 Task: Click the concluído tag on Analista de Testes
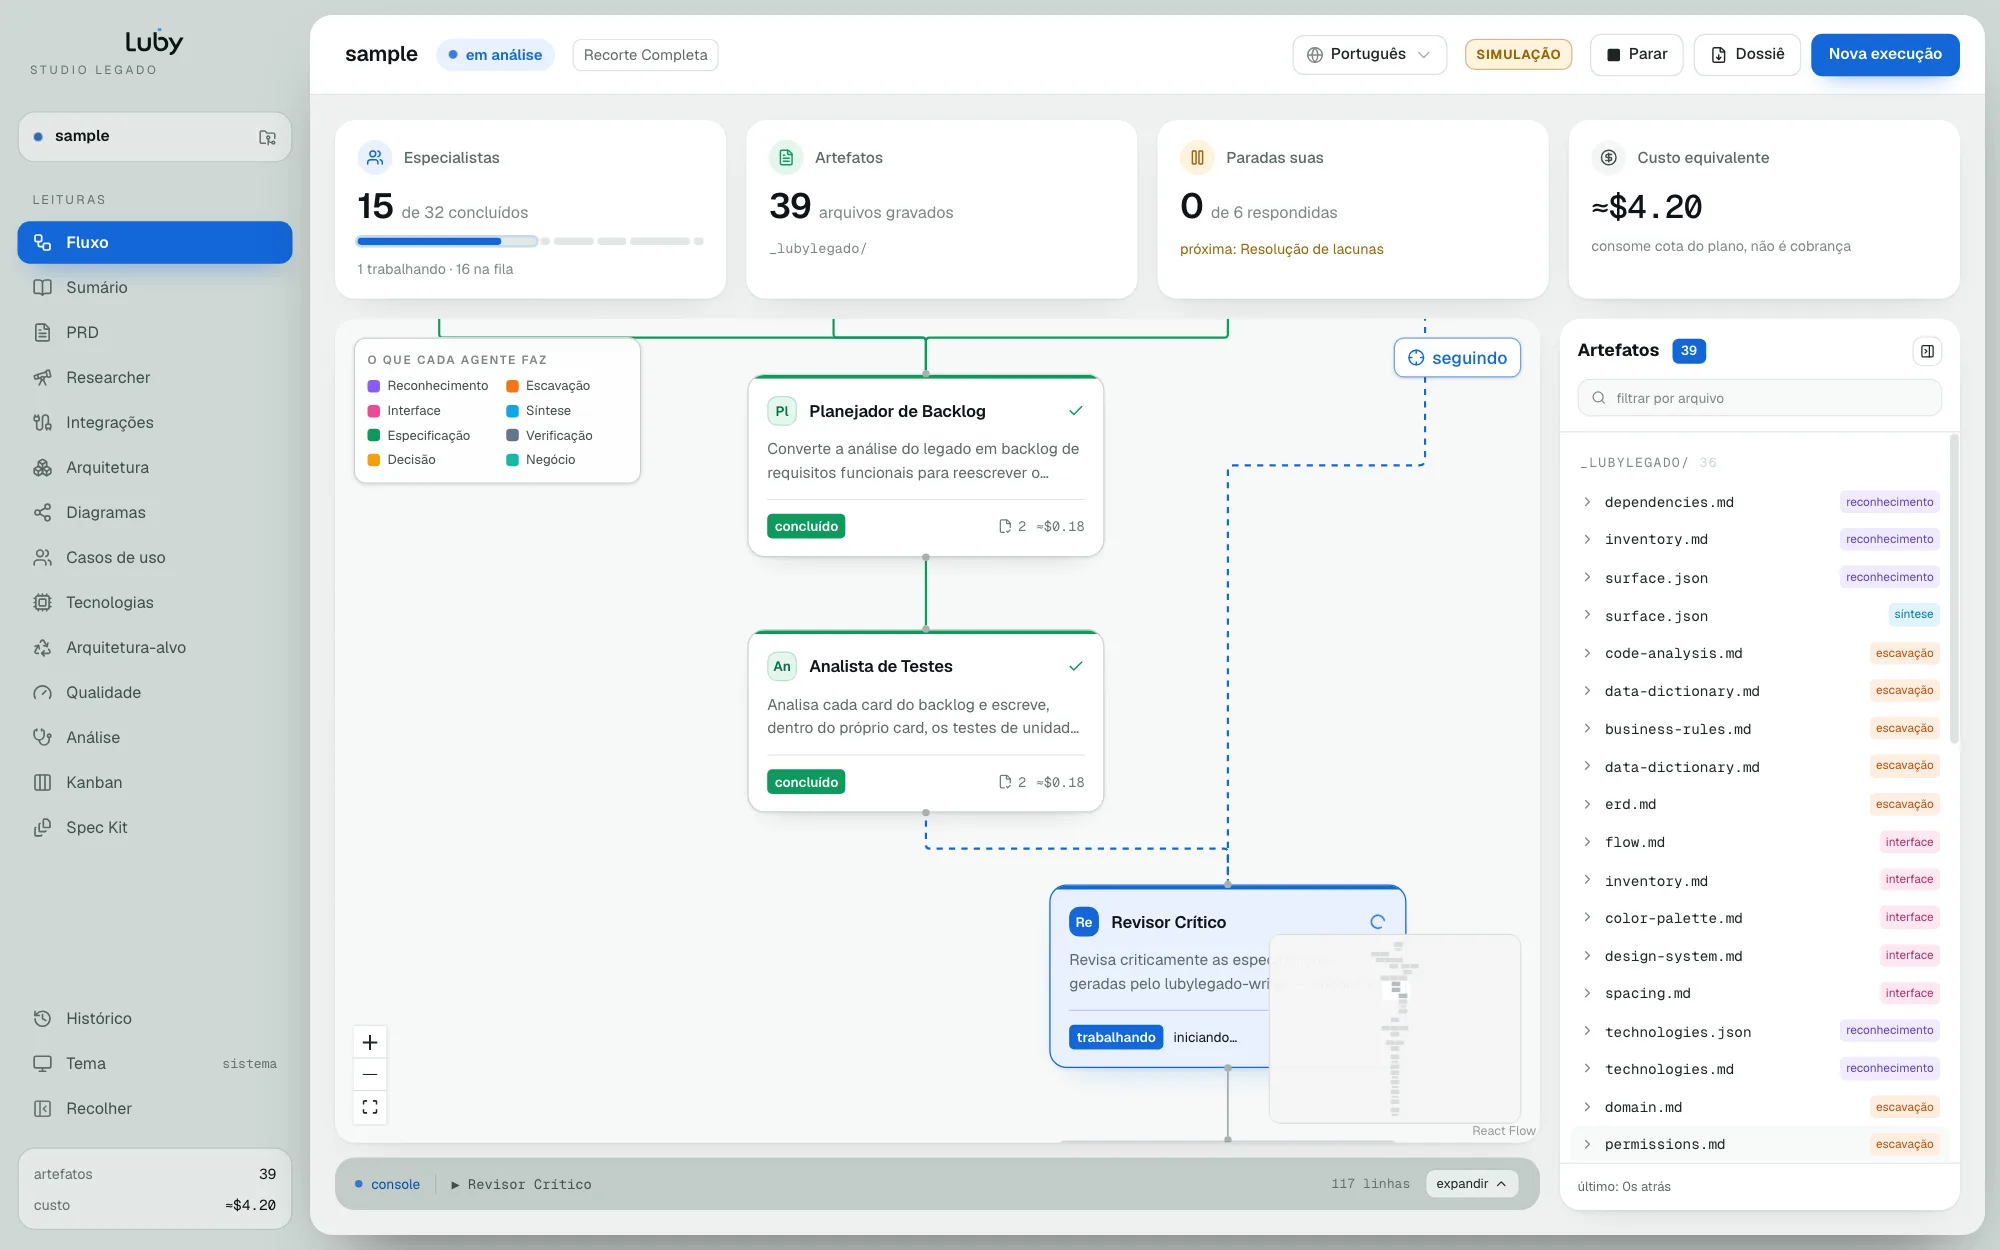[x=806, y=782]
